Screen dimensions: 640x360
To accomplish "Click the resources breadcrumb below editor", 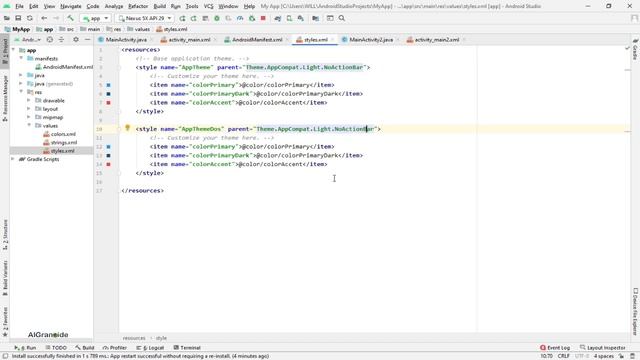I will [x=134, y=338].
